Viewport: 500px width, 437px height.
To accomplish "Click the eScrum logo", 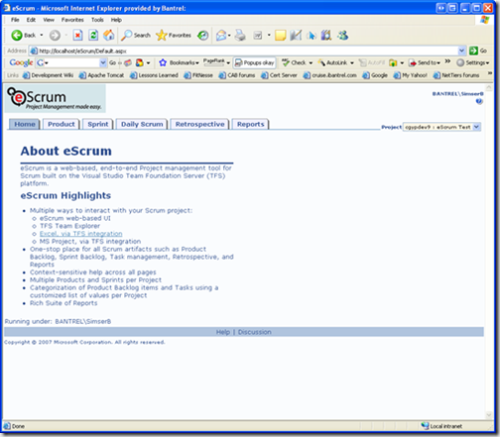I will click(55, 98).
